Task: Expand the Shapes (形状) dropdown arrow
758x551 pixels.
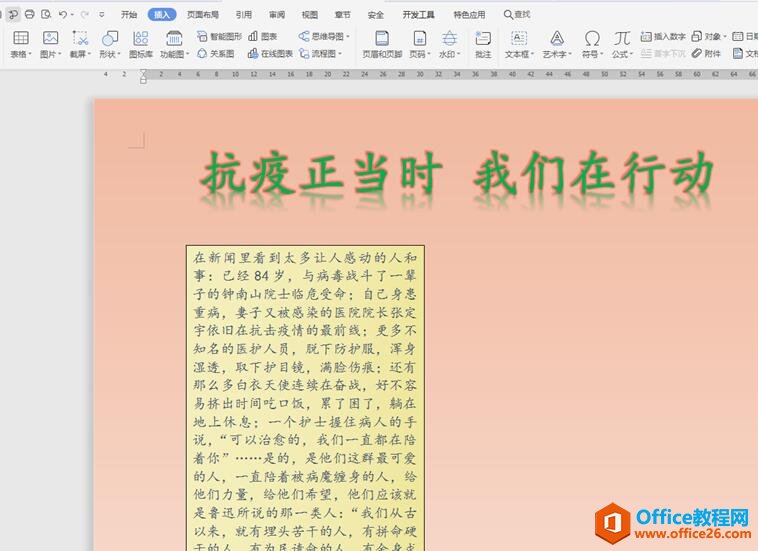Action: pyautogui.click(x=119, y=54)
